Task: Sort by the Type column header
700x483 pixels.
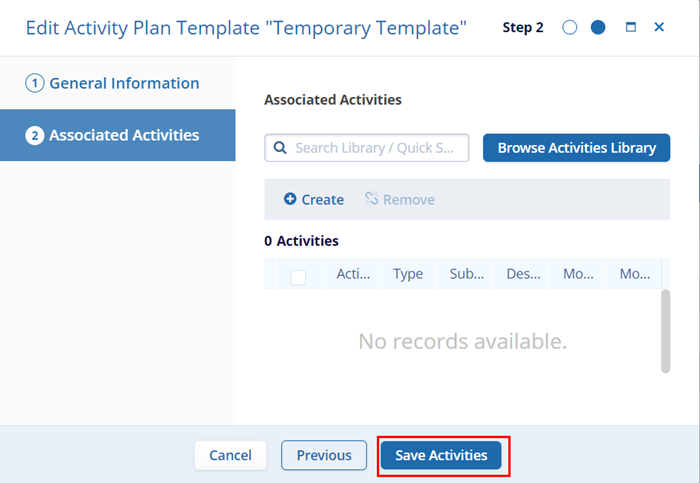Action: click(408, 274)
